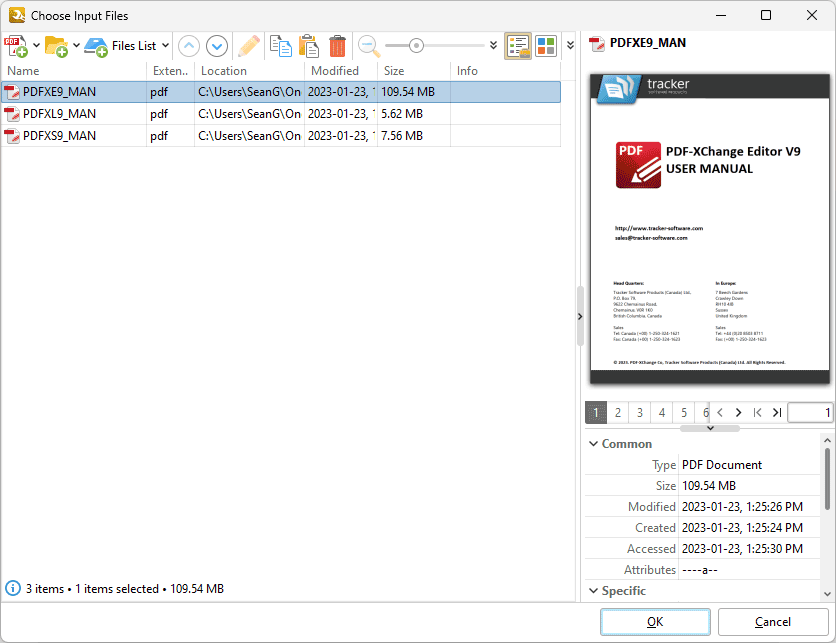Click the Add Folder icon
836x643 pixels.
pos(56,46)
